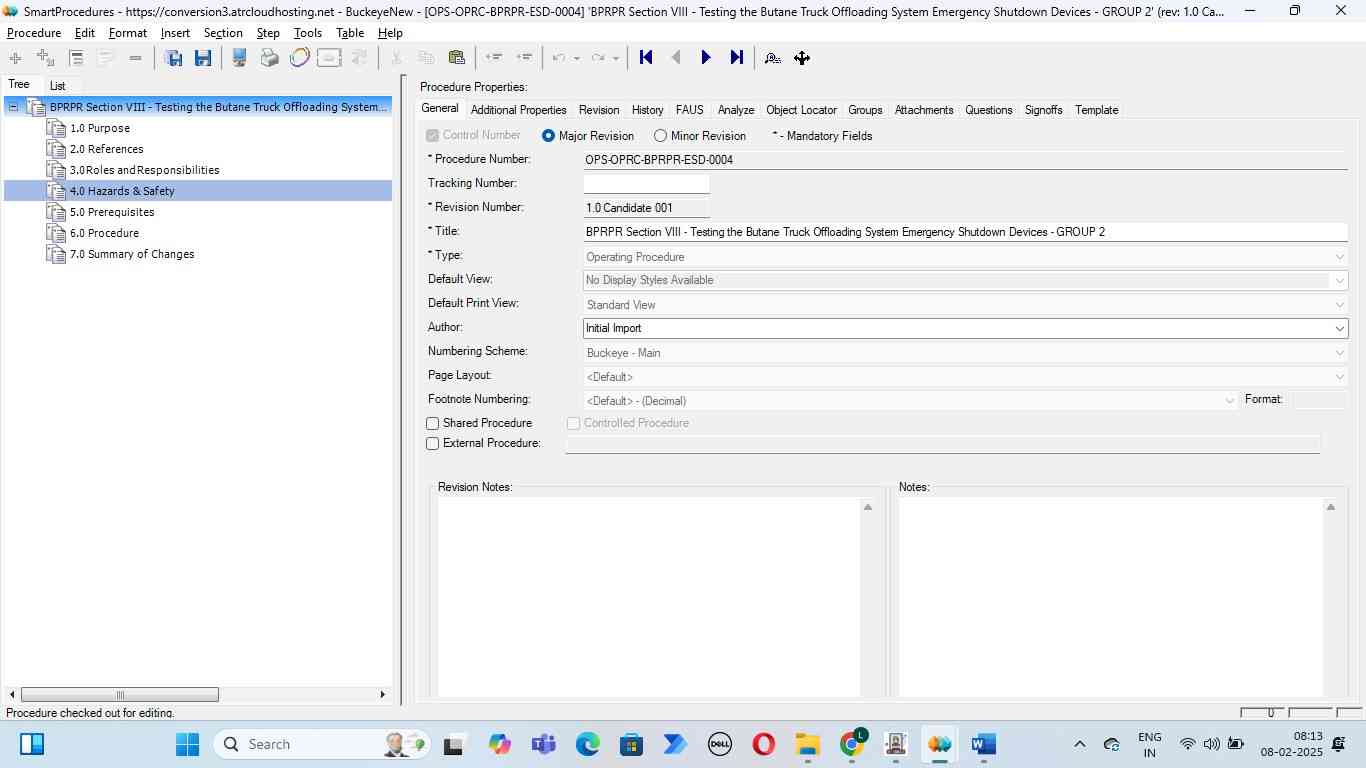Click the print preview monitor icon
This screenshot has height=768, width=1366.
pyautogui.click(x=239, y=58)
